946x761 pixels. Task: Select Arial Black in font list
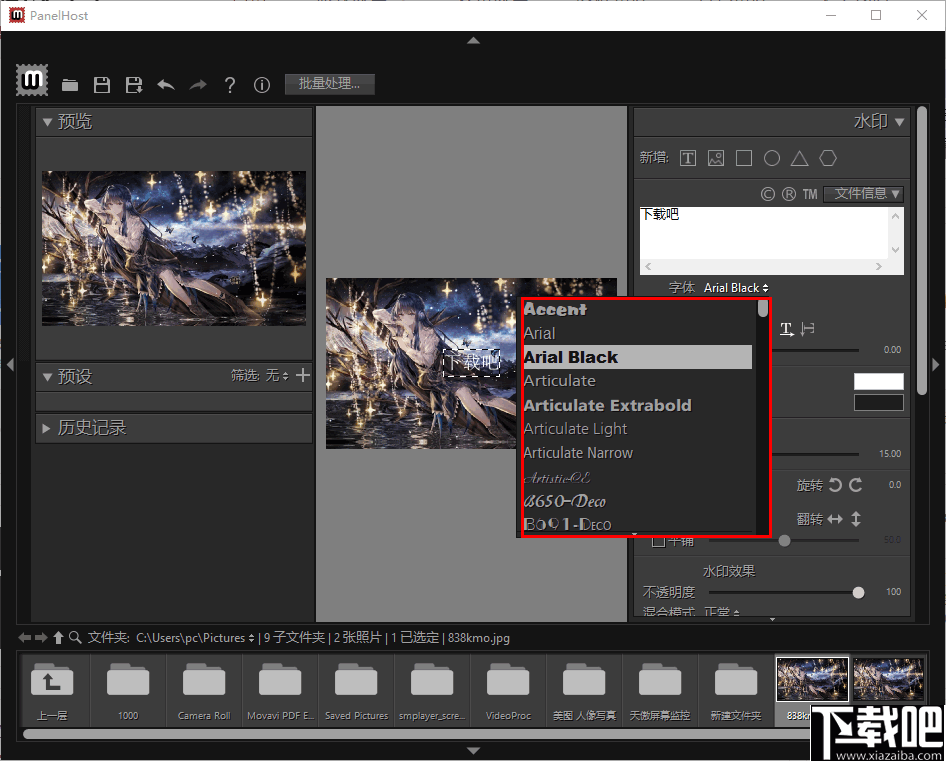[638, 357]
